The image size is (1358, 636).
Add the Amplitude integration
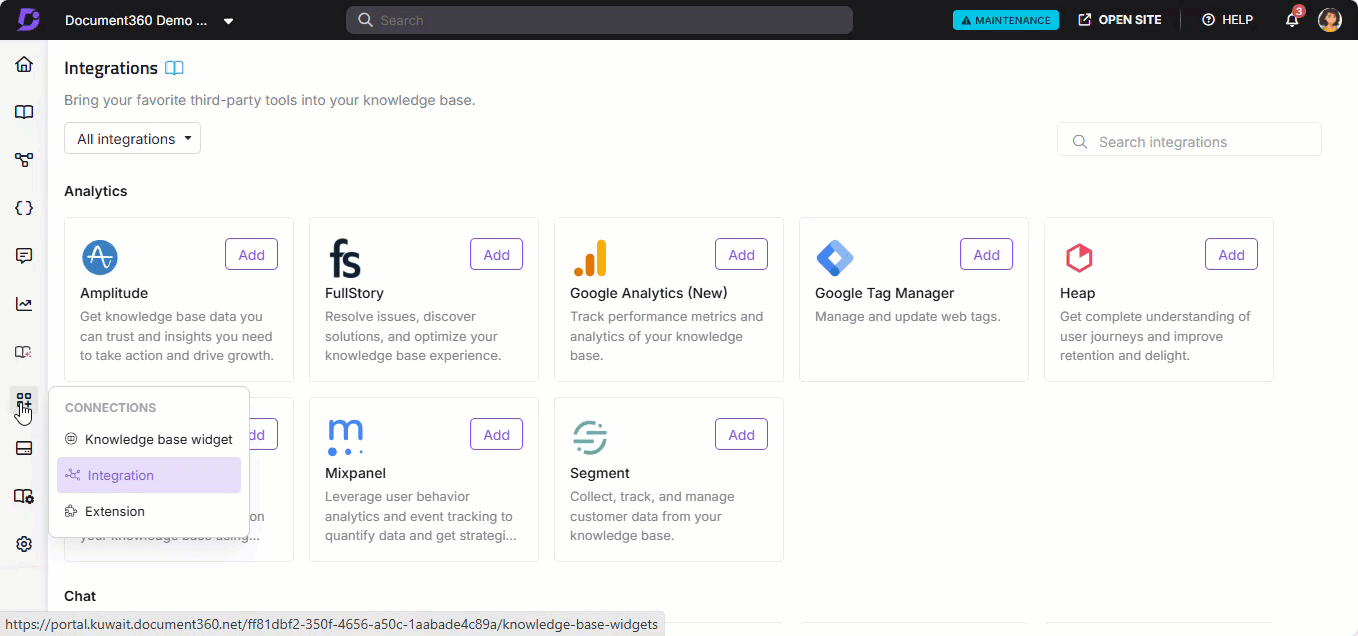(x=251, y=255)
